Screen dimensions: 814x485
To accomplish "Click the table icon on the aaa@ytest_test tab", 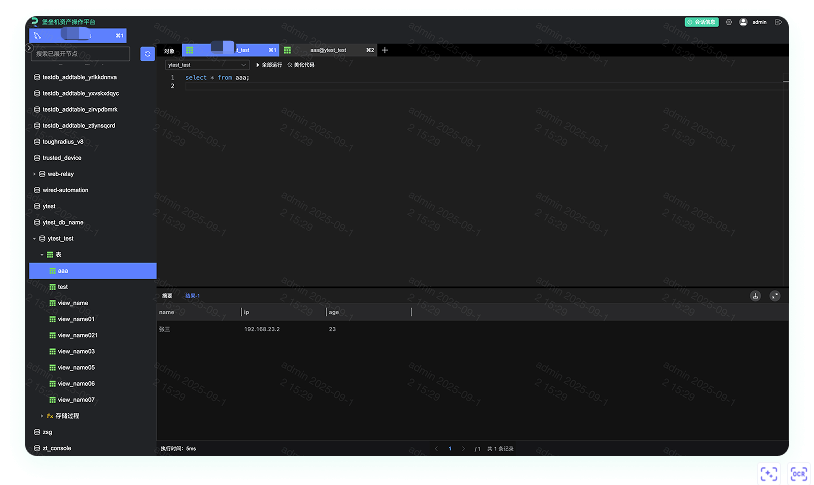I will point(287,50).
